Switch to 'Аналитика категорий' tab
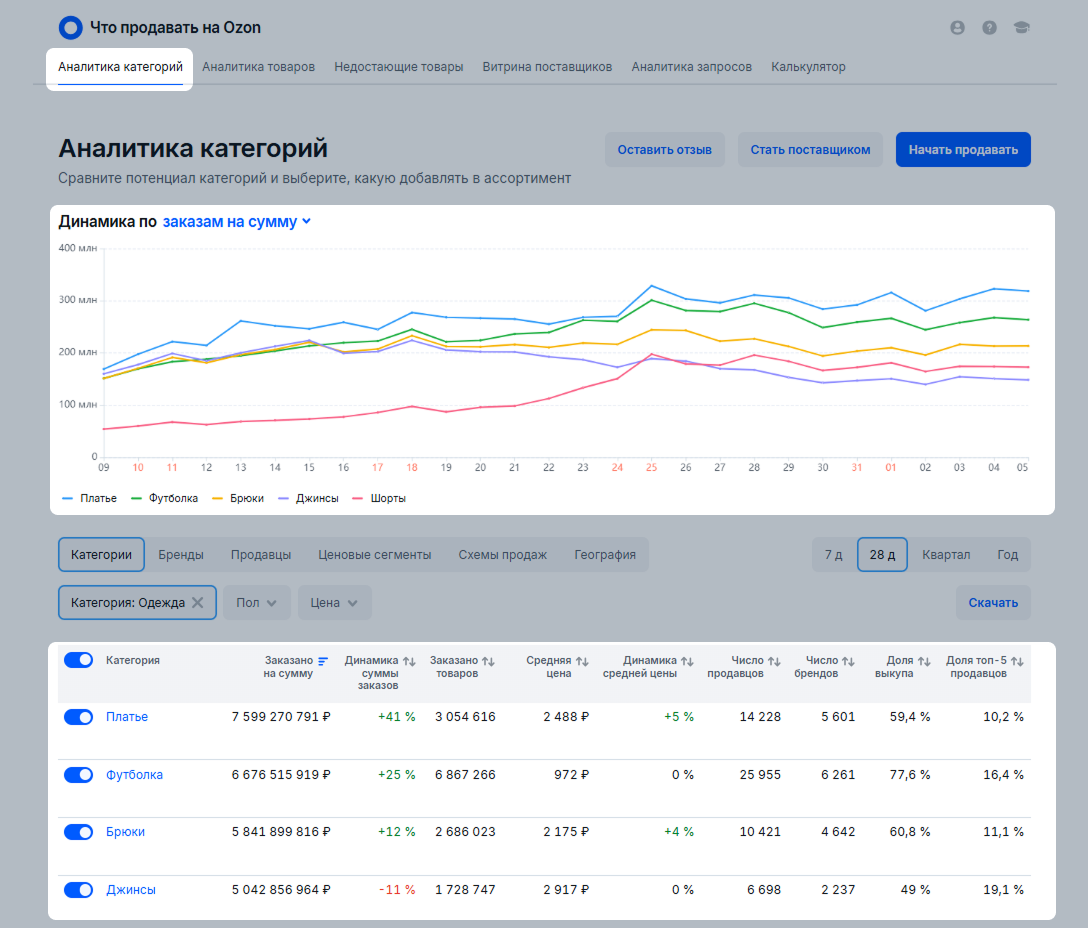 [x=120, y=67]
